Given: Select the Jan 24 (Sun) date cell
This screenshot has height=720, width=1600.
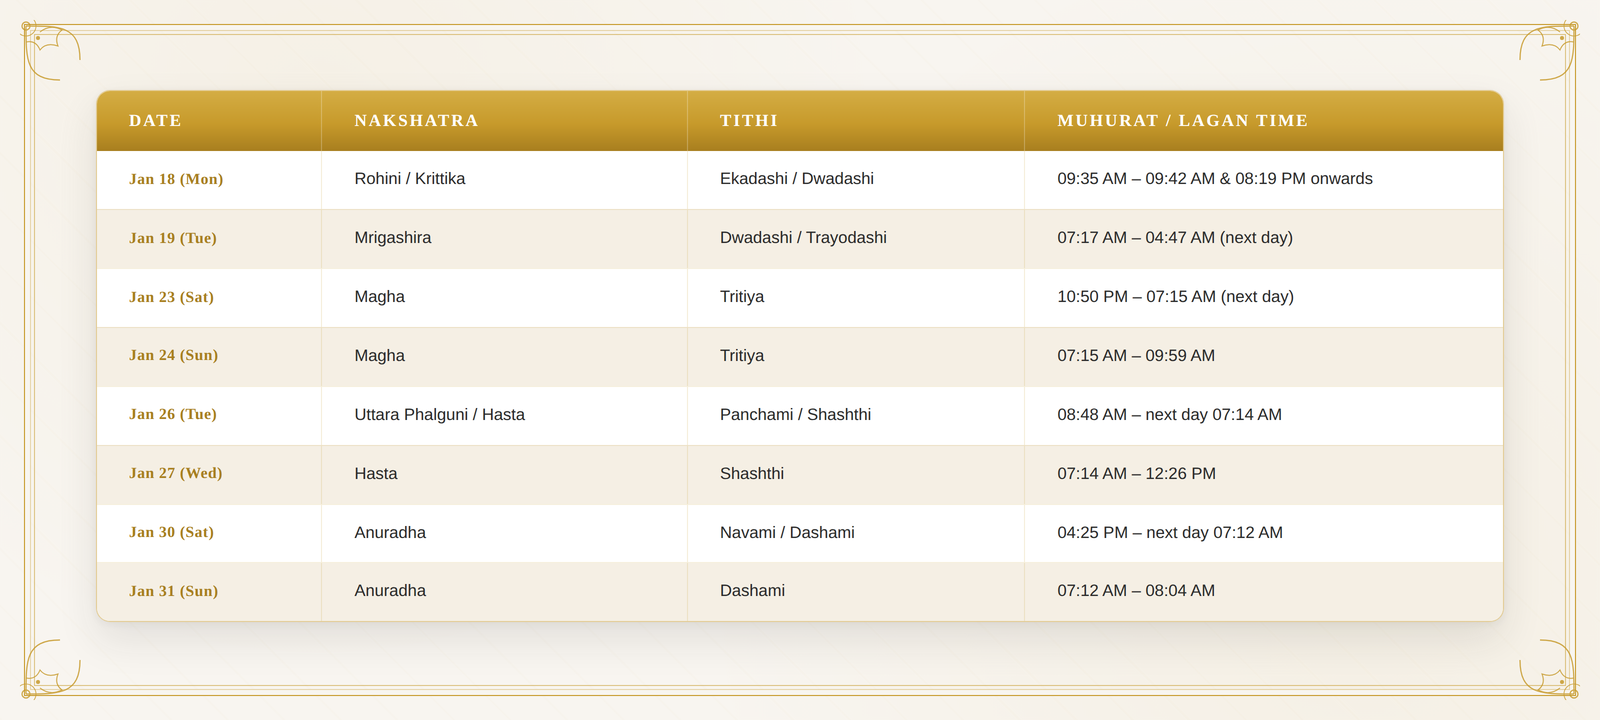Looking at the screenshot, I should pos(209,356).
